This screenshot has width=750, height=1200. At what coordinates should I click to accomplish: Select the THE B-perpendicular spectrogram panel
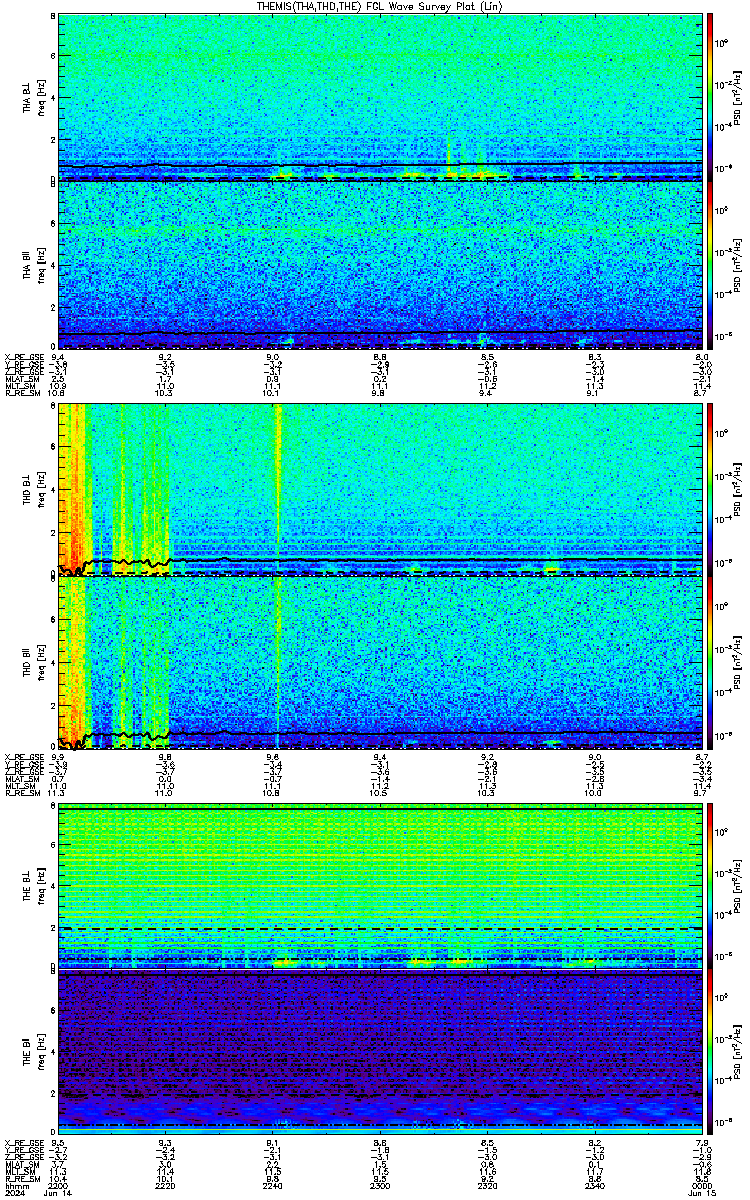pyautogui.click(x=380, y=886)
